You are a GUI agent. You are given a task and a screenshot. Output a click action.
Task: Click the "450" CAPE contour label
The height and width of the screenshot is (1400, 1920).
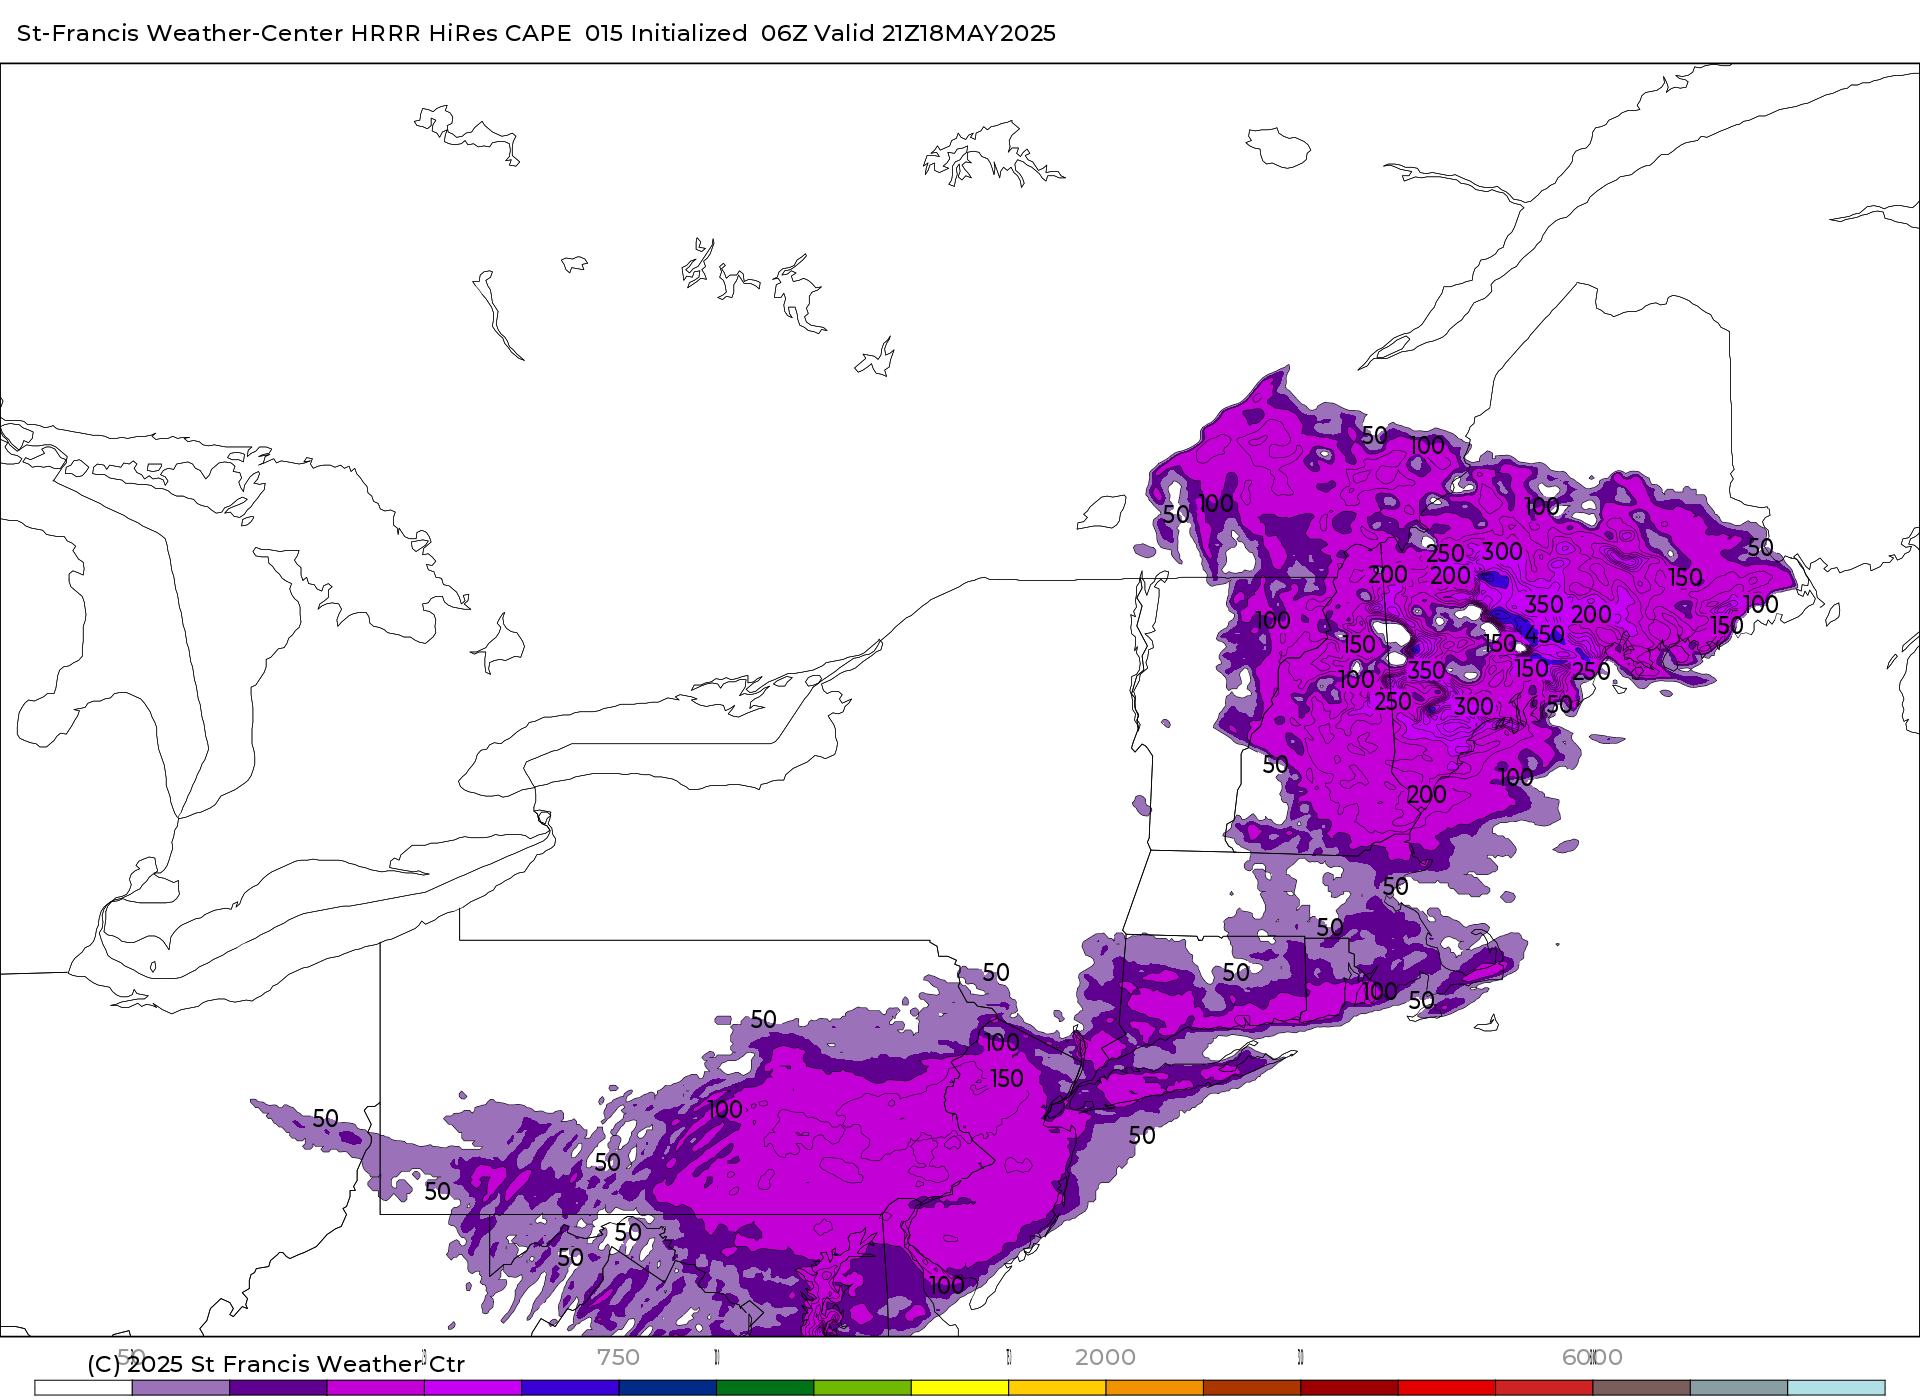tap(1545, 635)
